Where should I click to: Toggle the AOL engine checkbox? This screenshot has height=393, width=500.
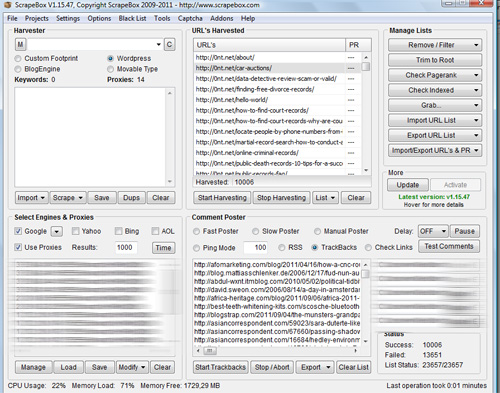tap(155, 231)
